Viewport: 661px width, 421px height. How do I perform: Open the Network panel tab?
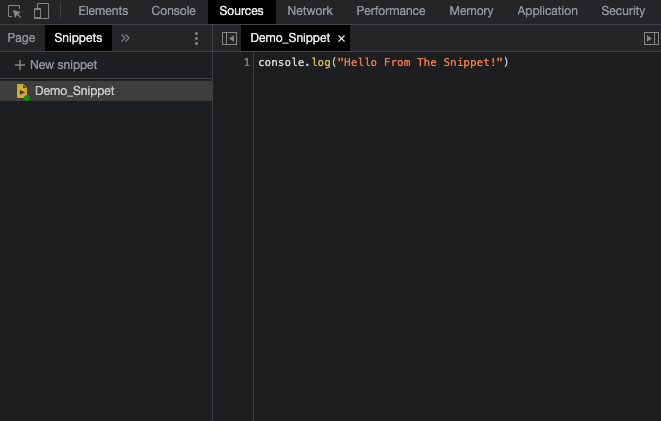310,11
